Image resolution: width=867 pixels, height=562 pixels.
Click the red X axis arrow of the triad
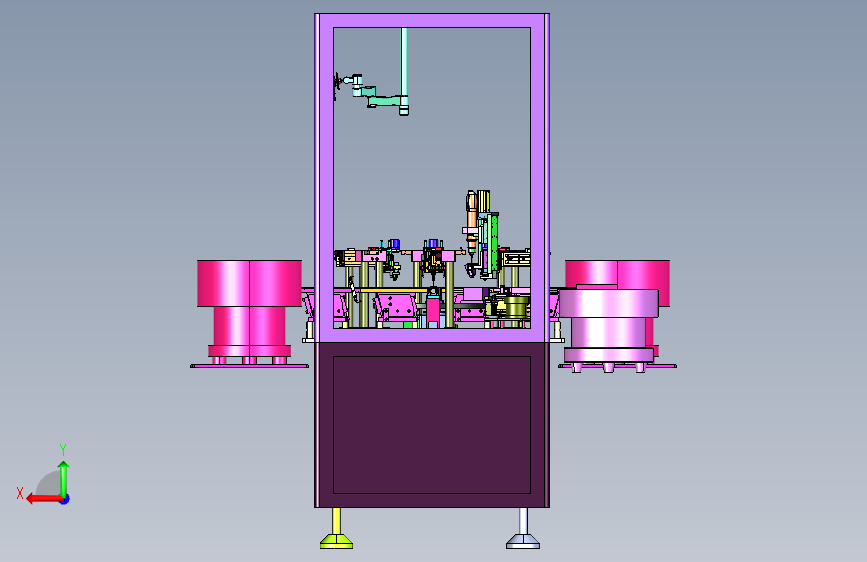[x=44, y=499]
